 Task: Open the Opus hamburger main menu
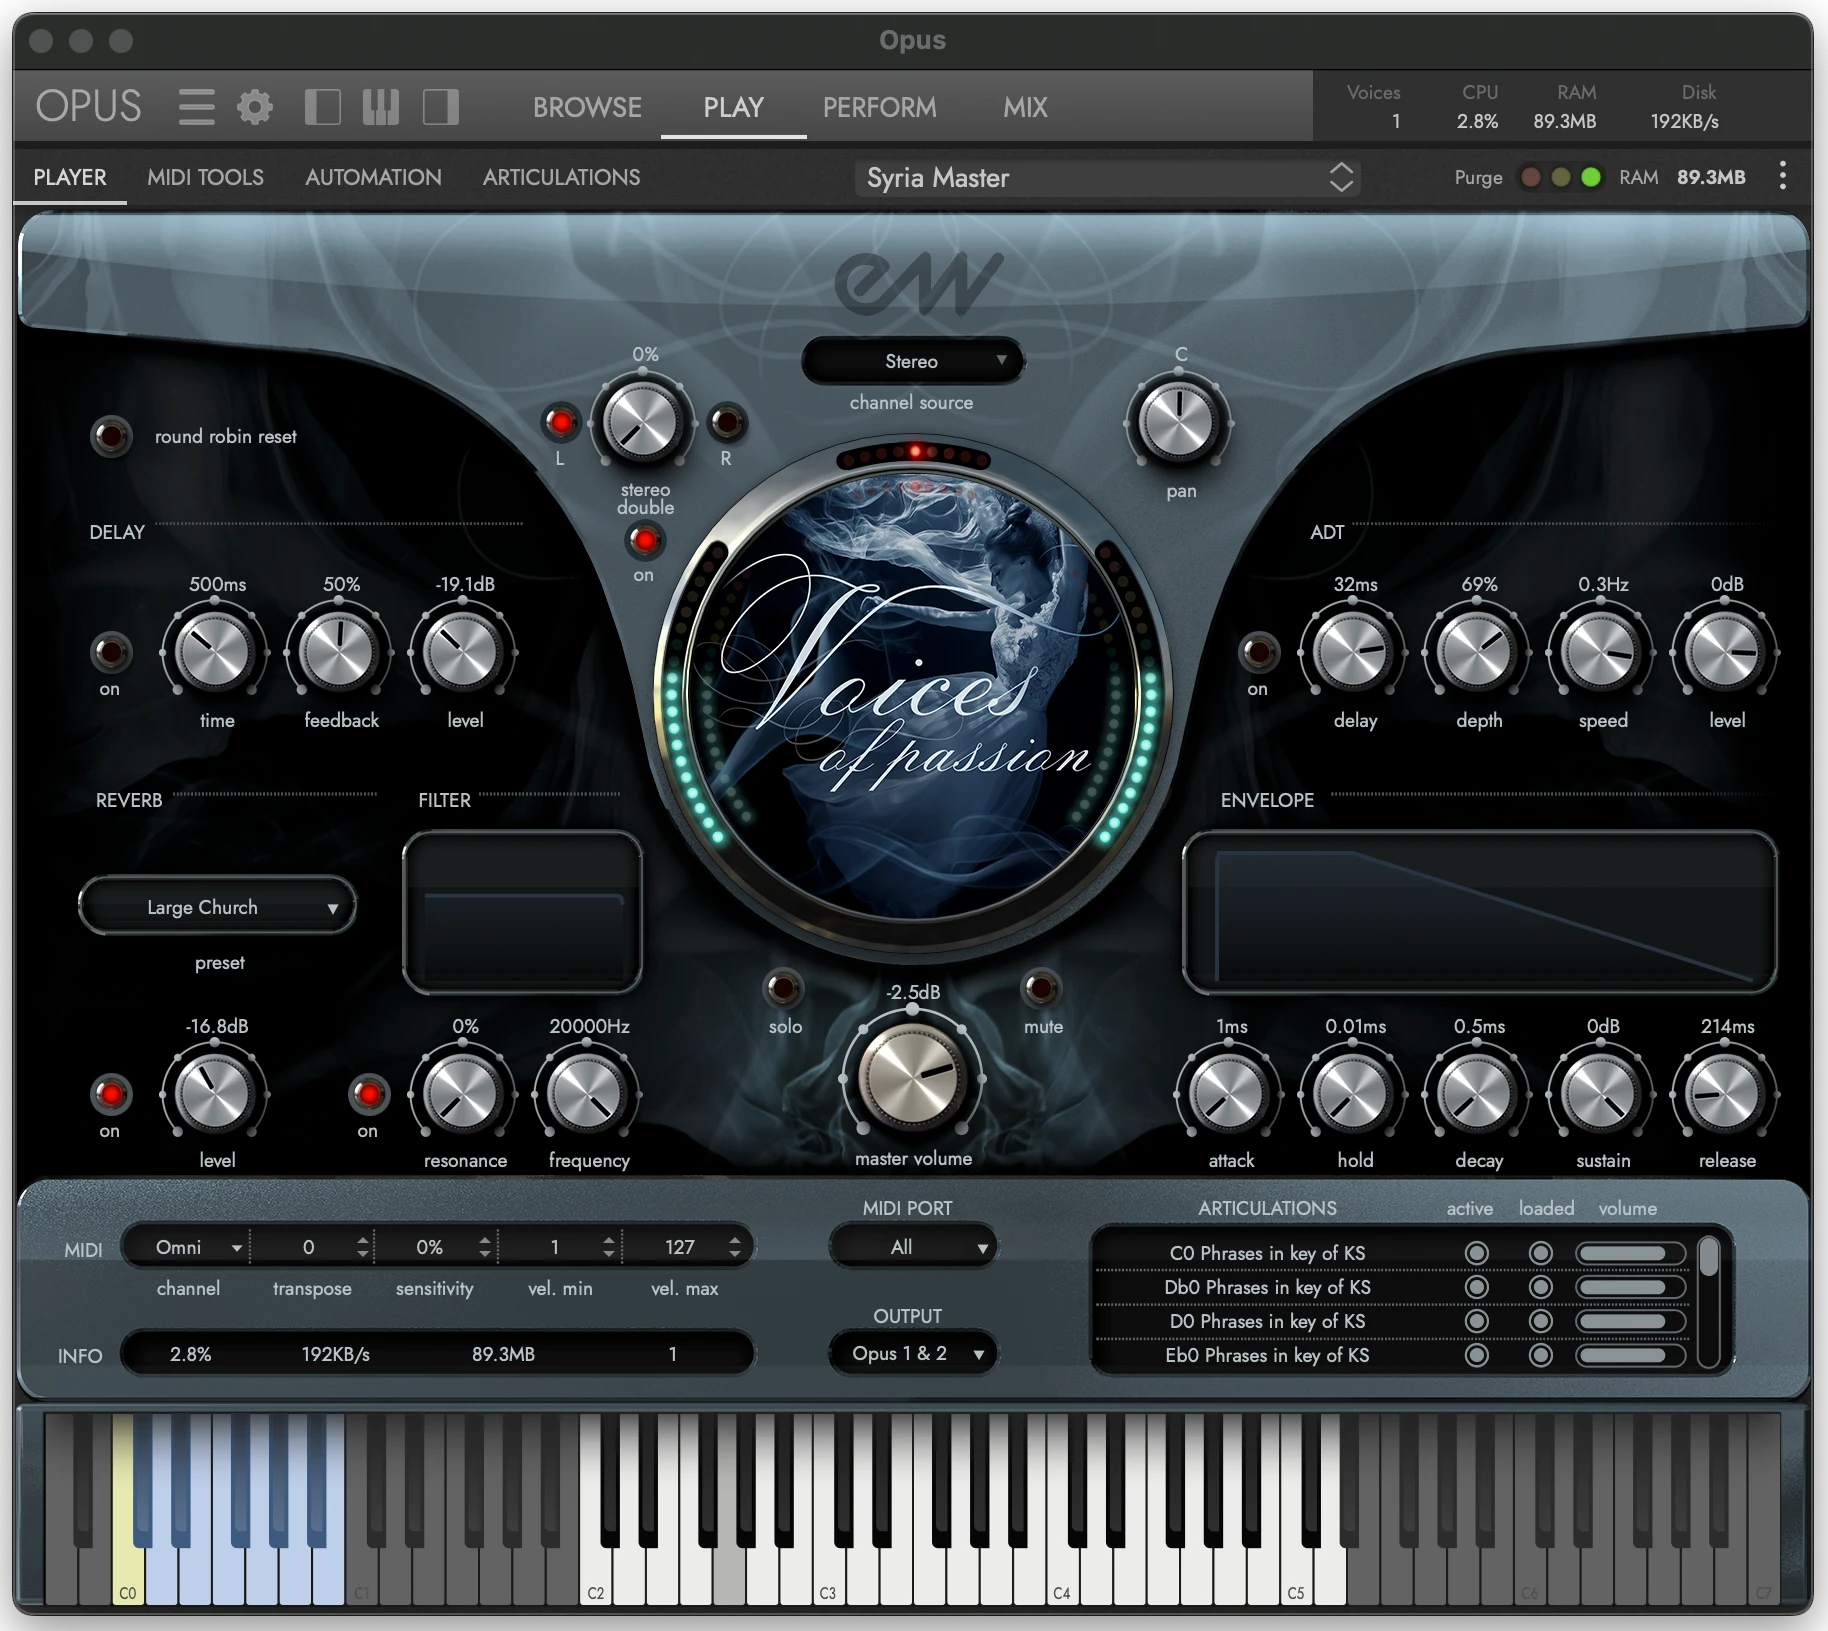pos(196,107)
